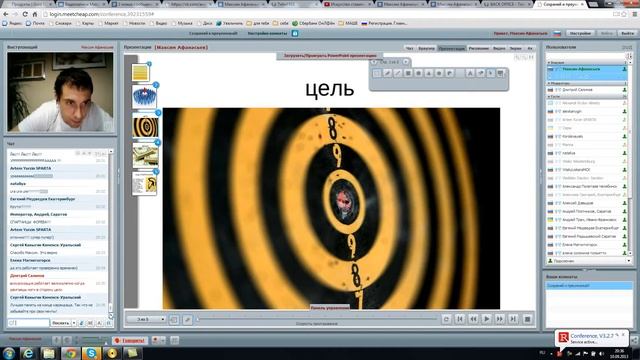
Task: Select user Алексей Давыдов in users list
Action: tap(587, 203)
